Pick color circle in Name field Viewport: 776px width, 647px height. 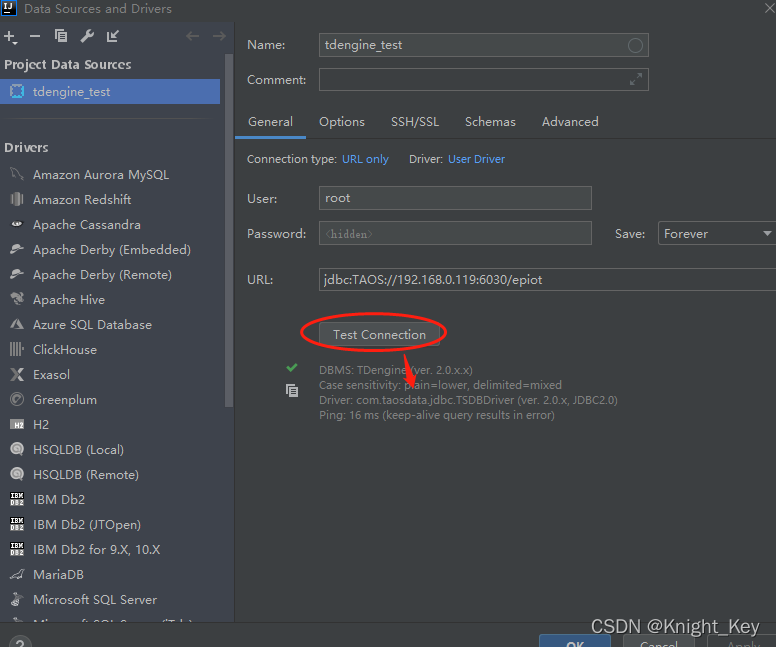[x=635, y=46]
